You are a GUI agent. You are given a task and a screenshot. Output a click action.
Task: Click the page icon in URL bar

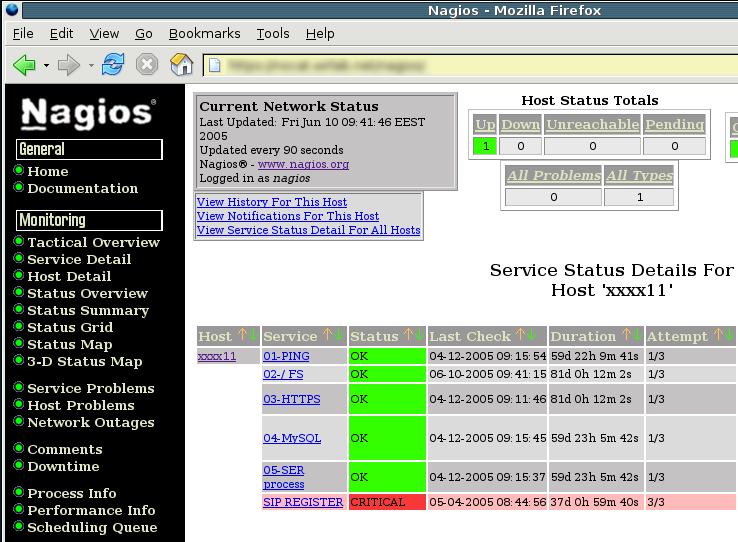pyautogui.click(x=215, y=65)
